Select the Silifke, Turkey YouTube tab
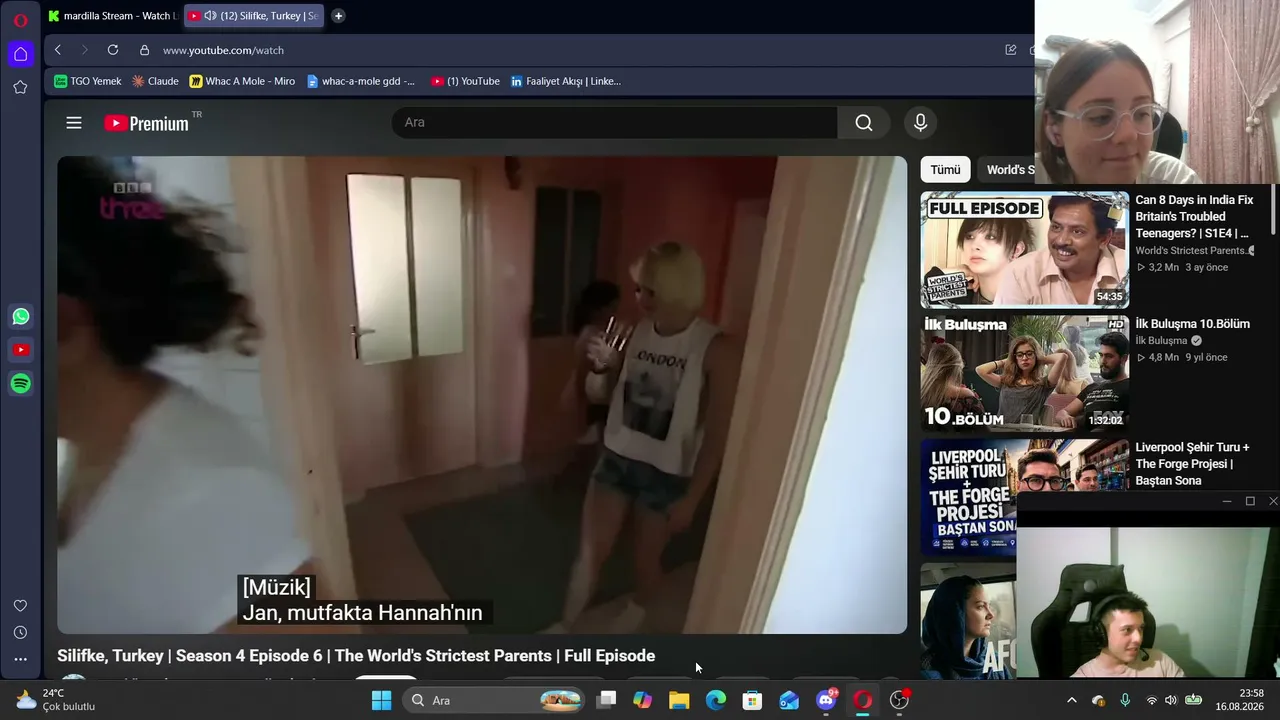Viewport: 1280px width, 720px height. tap(254, 16)
